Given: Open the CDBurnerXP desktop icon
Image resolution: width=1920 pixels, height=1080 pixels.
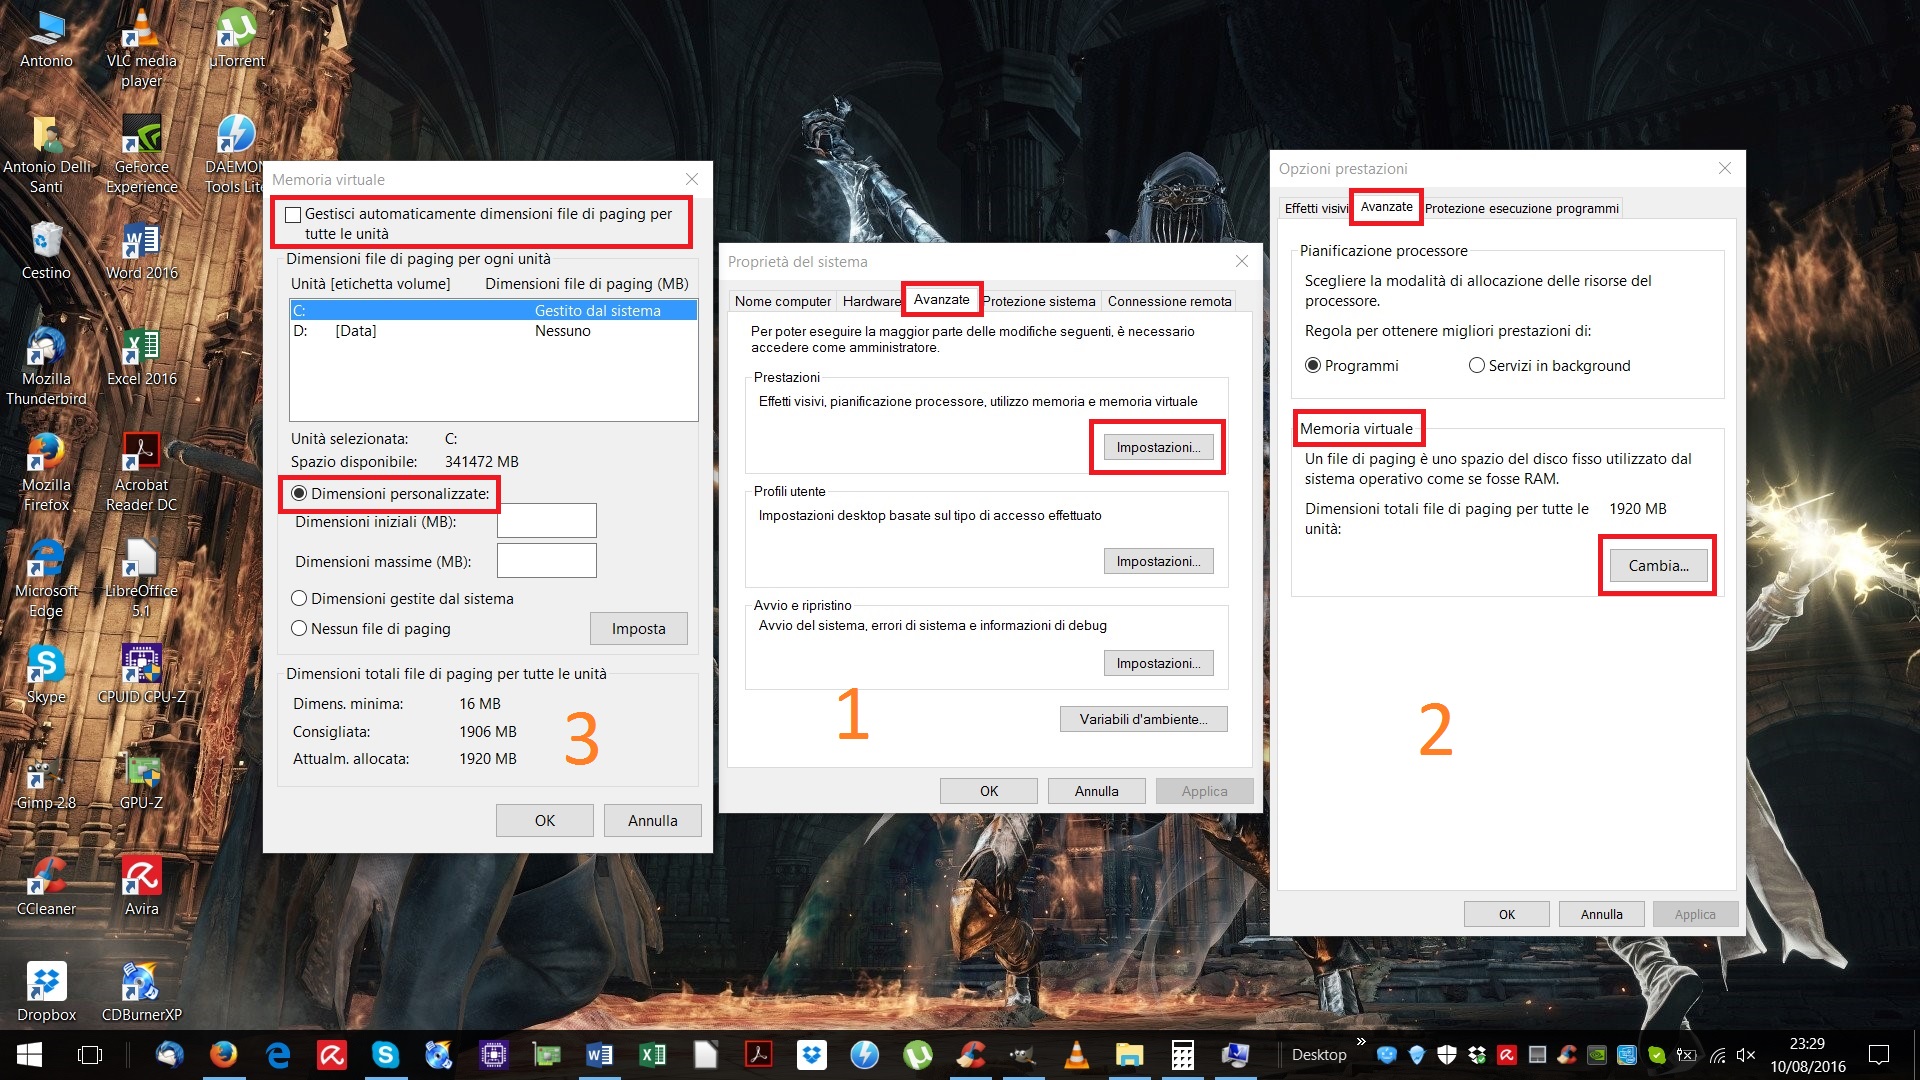Looking at the screenshot, I should [x=141, y=992].
